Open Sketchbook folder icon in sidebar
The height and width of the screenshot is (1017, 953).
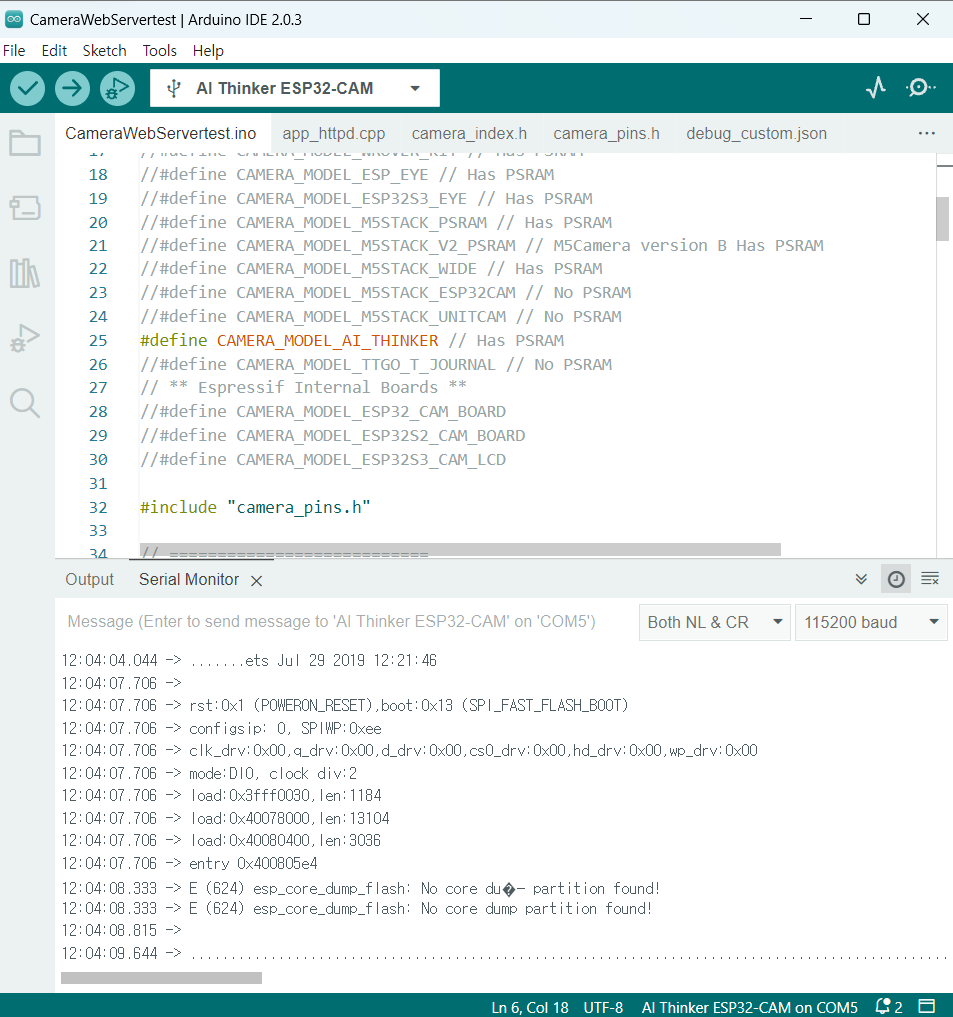click(25, 144)
